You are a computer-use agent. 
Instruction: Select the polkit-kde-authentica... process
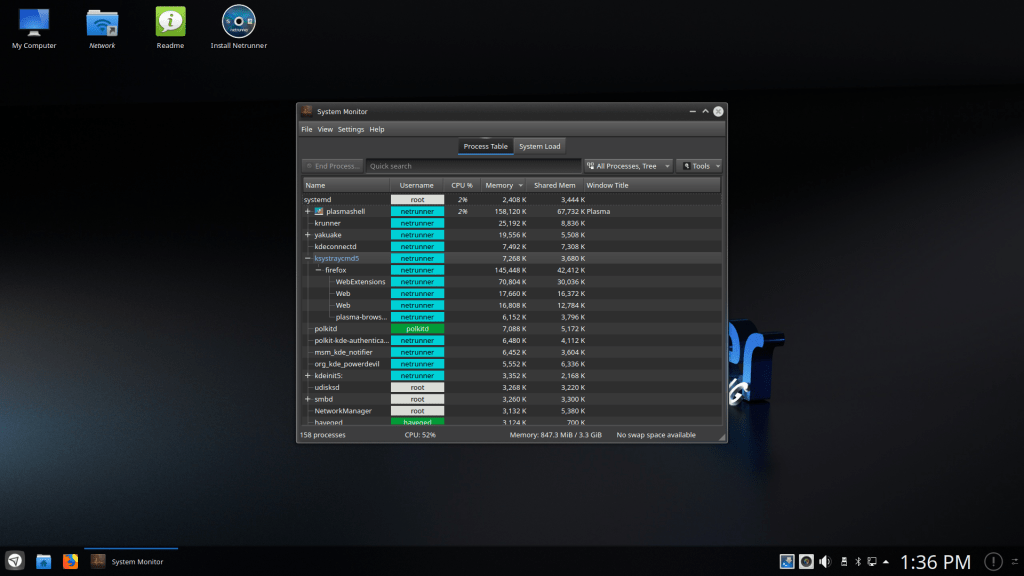(x=351, y=341)
